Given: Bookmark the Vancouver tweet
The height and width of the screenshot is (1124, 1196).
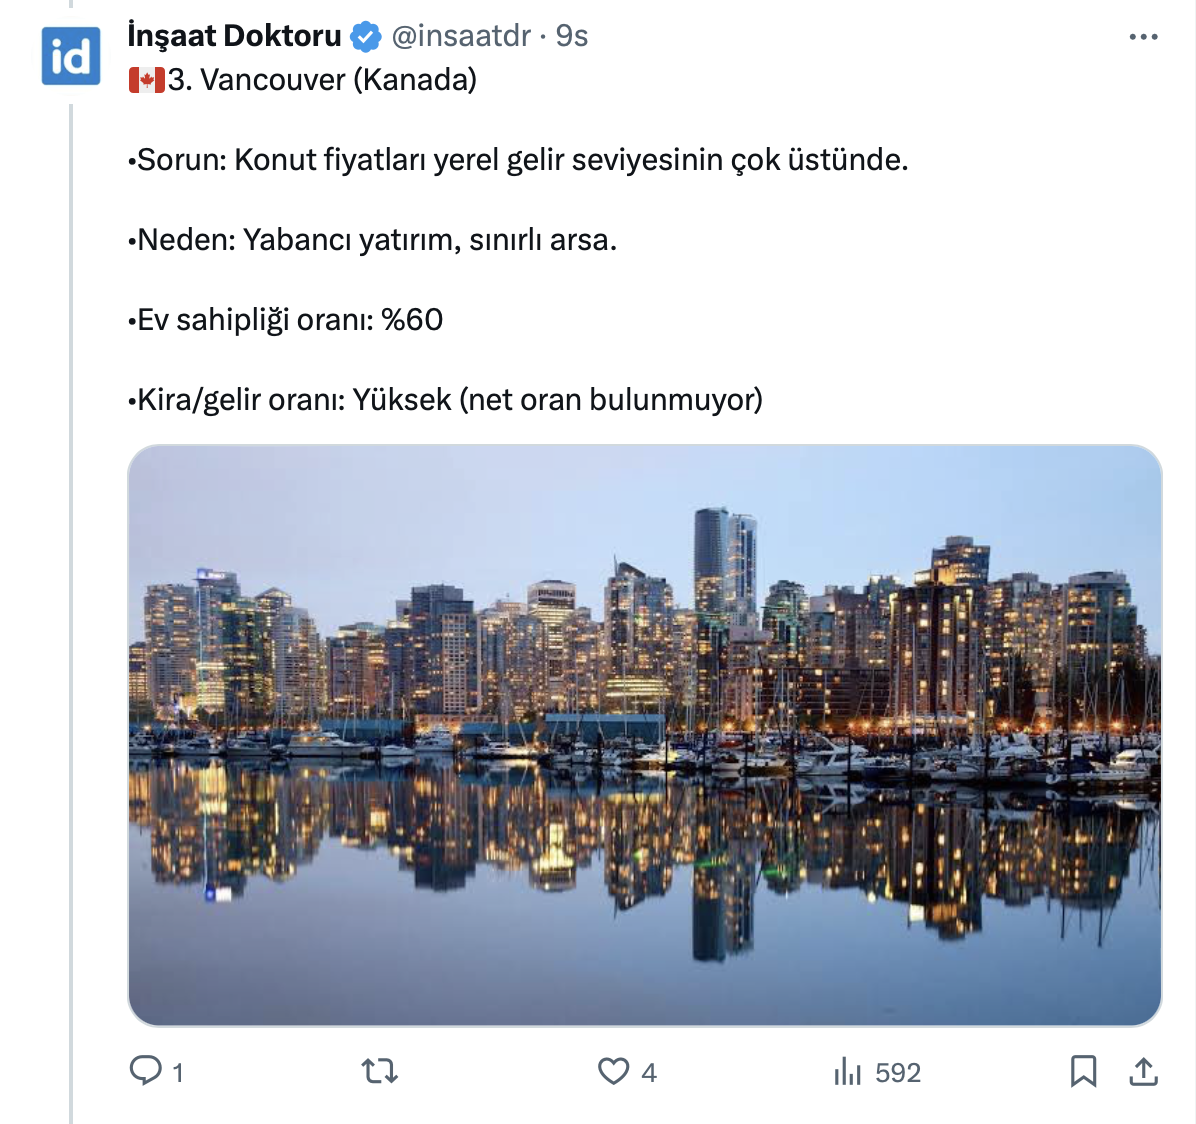Looking at the screenshot, I should point(1083,1071).
